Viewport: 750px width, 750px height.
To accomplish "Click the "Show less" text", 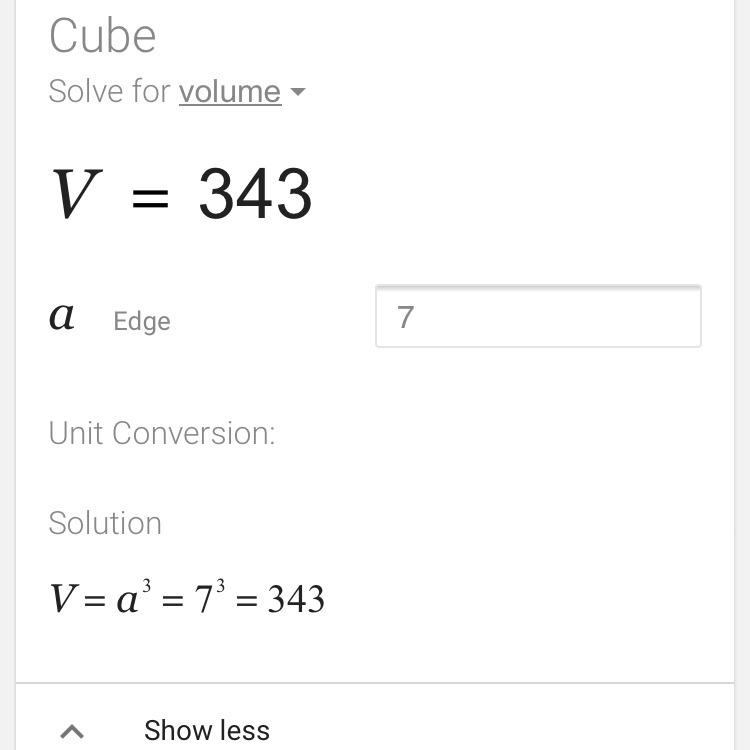I will [207, 731].
